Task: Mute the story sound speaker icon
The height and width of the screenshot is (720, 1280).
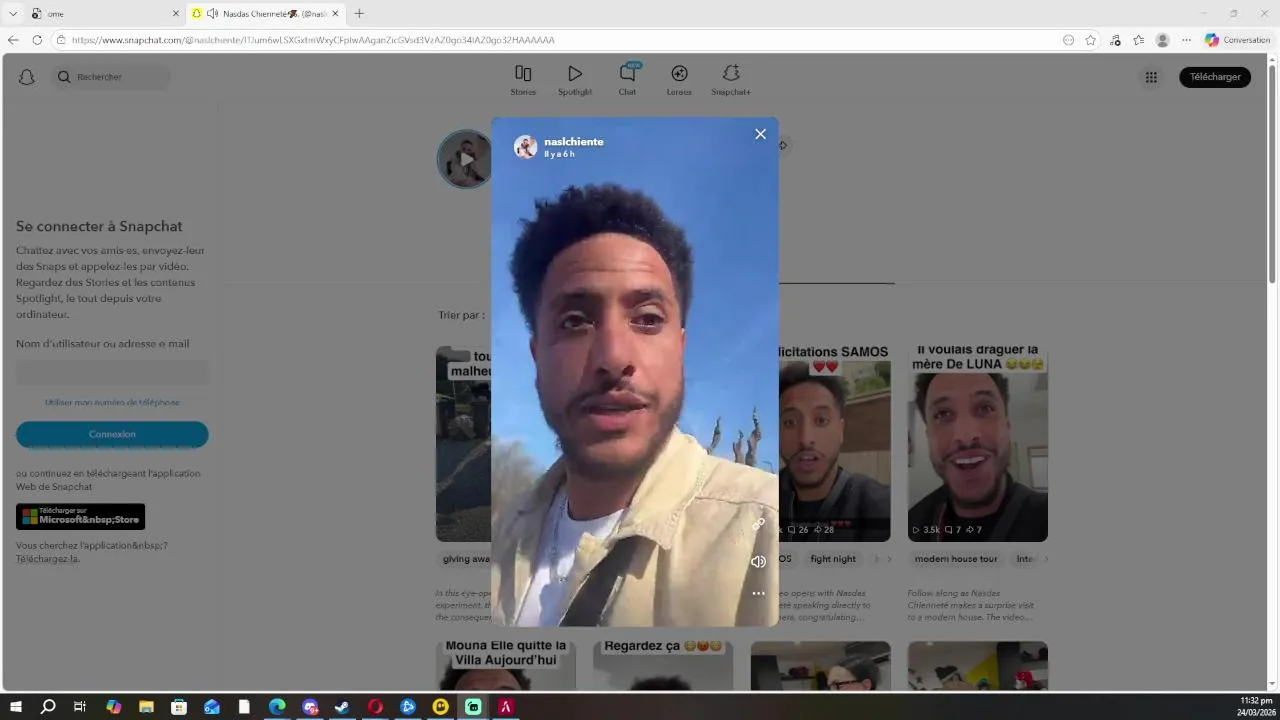Action: (x=758, y=562)
